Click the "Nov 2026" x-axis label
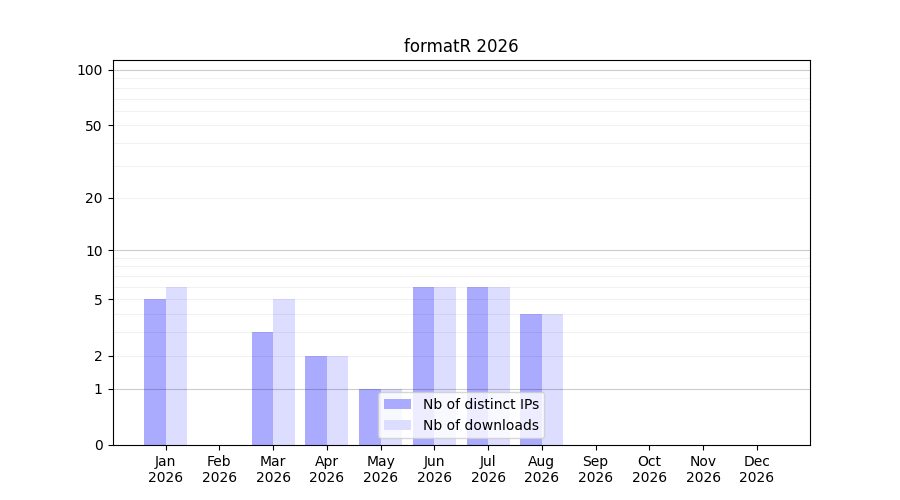The image size is (900, 500). point(704,469)
